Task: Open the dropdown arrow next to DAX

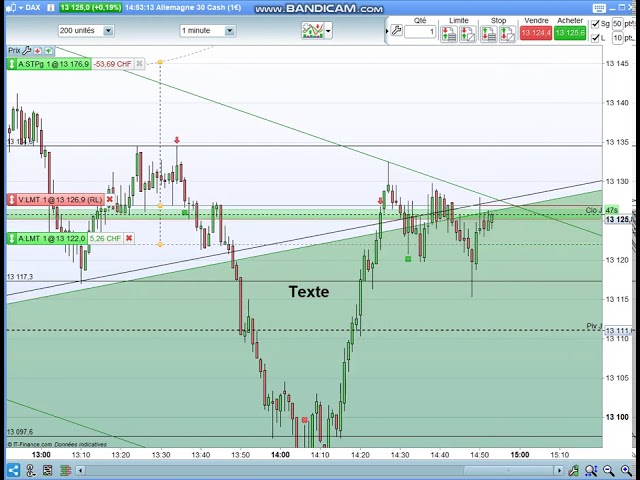Action: click(20, 8)
